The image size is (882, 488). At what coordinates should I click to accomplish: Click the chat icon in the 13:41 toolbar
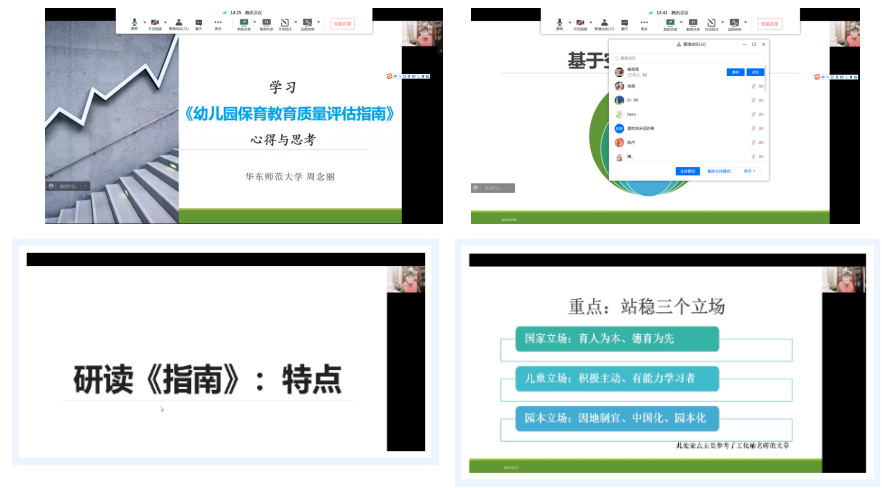coord(624,21)
